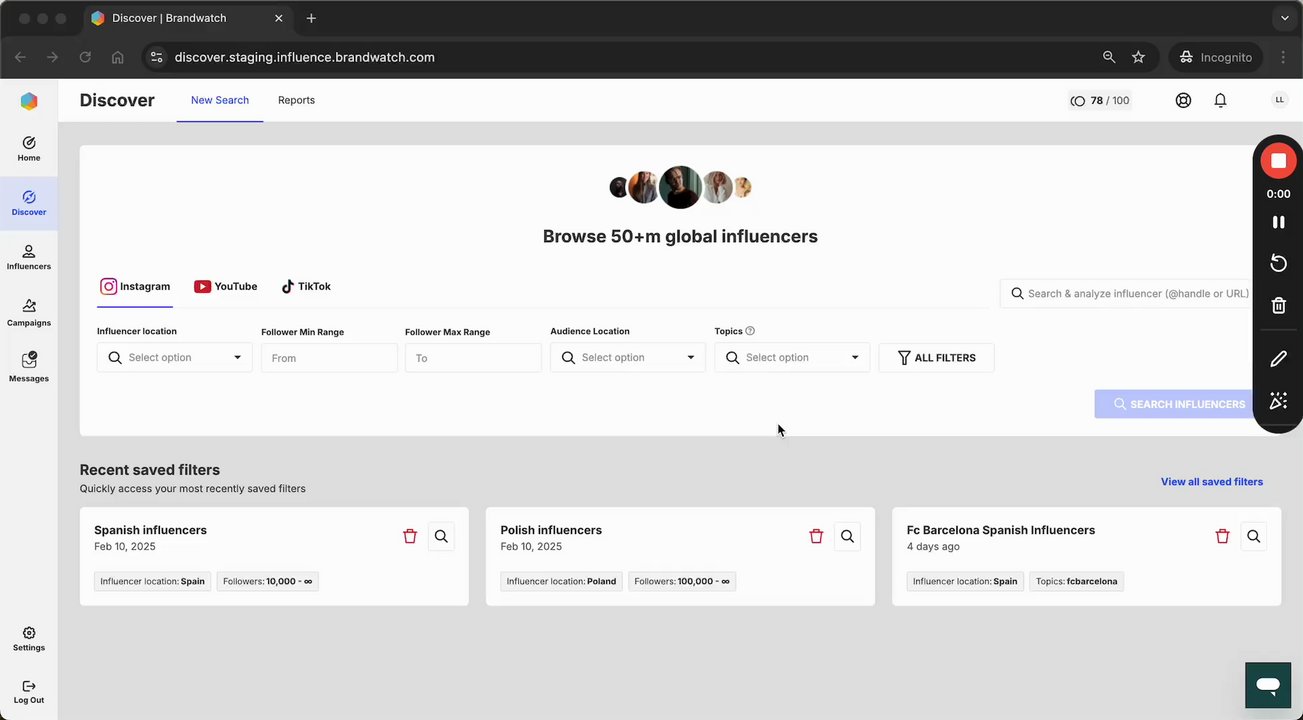Delete the Spanish influencers saved filter
The width and height of the screenshot is (1303, 720).
[x=410, y=536]
